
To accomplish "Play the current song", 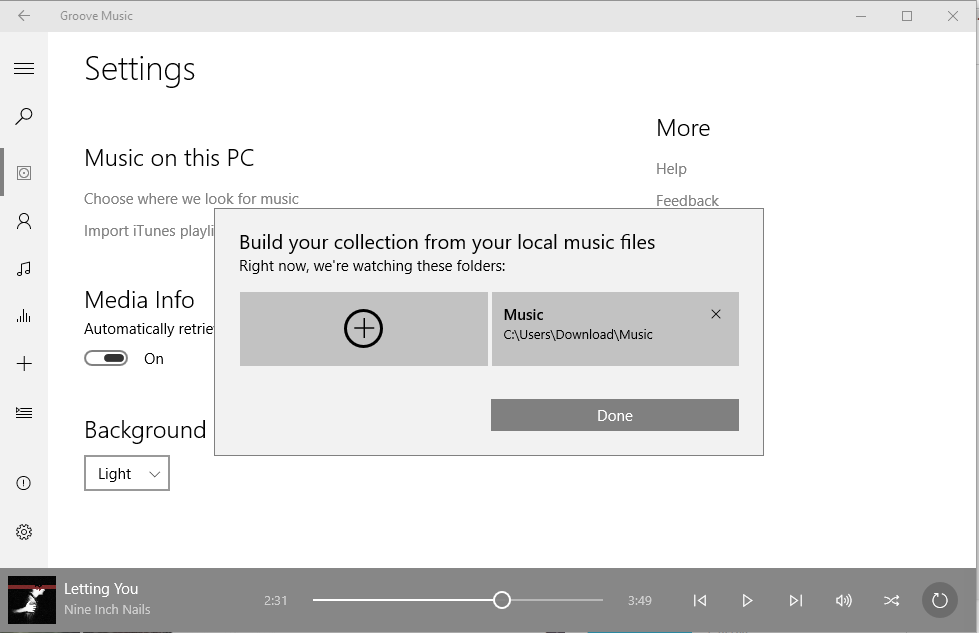I will click(x=747, y=601).
